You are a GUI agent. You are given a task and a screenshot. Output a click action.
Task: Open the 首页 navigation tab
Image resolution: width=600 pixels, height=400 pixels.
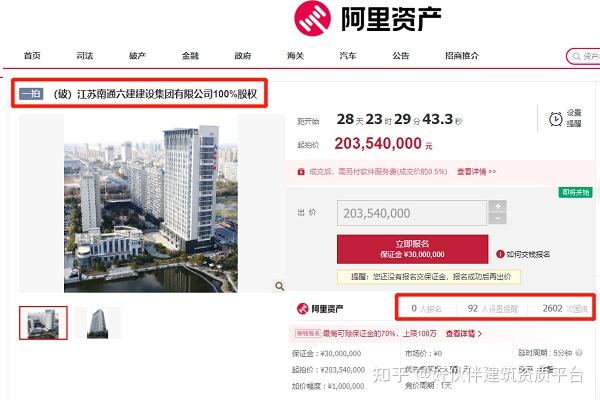pos(32,56)
